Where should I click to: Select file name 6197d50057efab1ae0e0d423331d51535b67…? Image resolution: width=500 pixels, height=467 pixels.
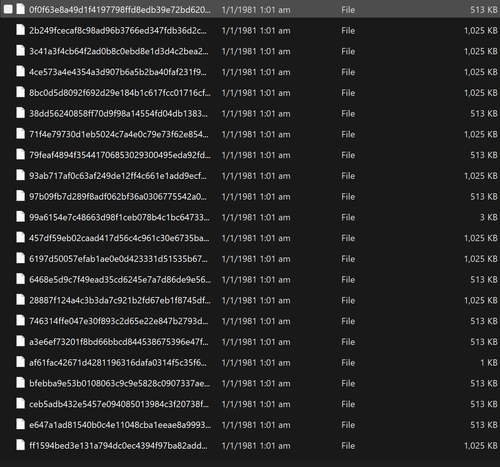point(118,259)
